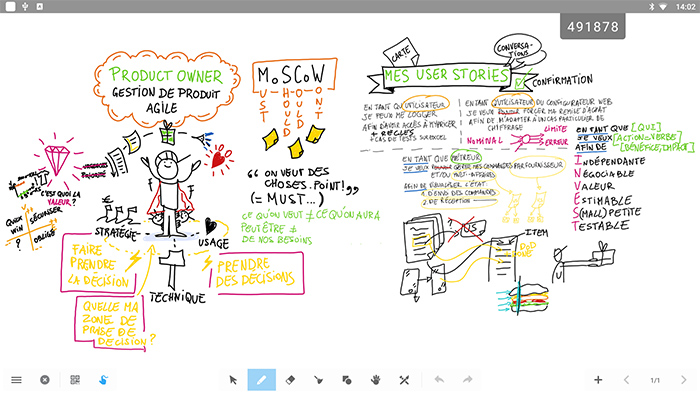Choose the eraser tool
This screenshot has height=394, width=700.
click(x=290, y=380)
